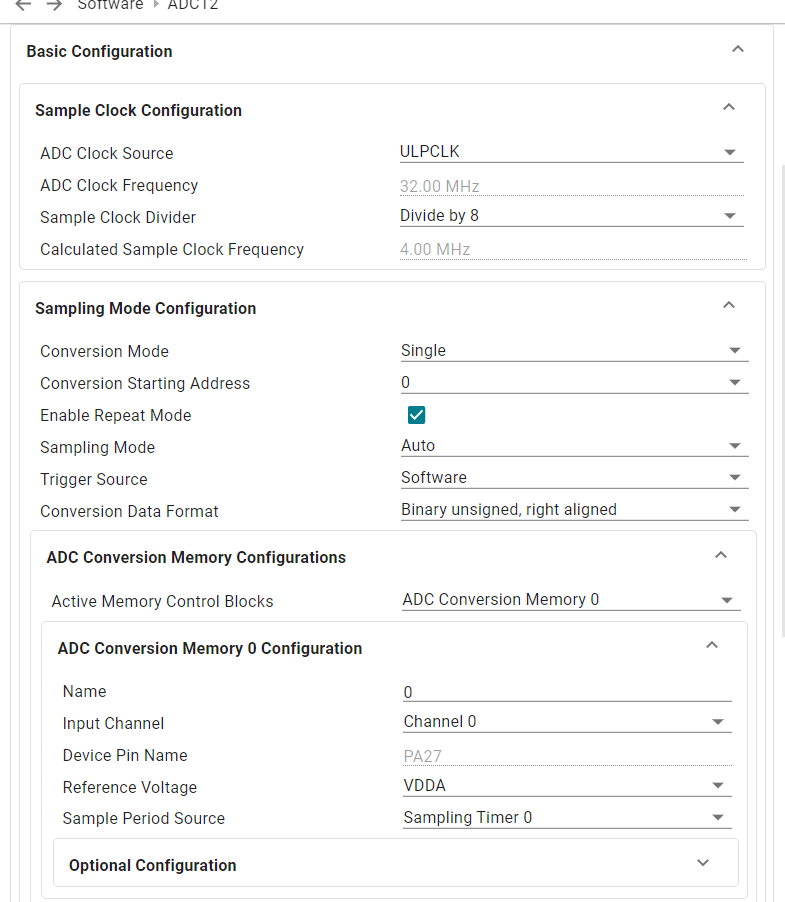The image size is (785, 902).
Task: Click the Conversion Data Format label
Action: (129, 511)
